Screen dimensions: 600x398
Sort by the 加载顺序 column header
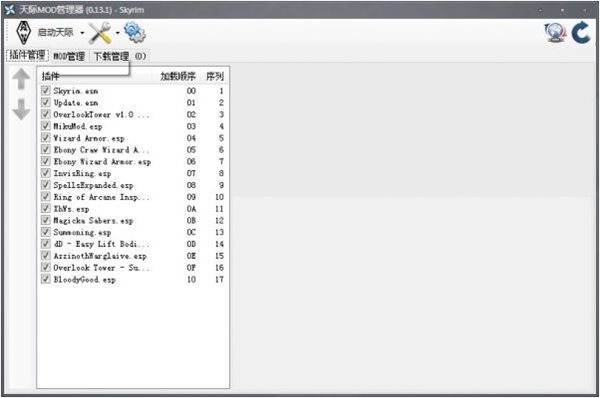pyautogui.click(x=178, y=77)
